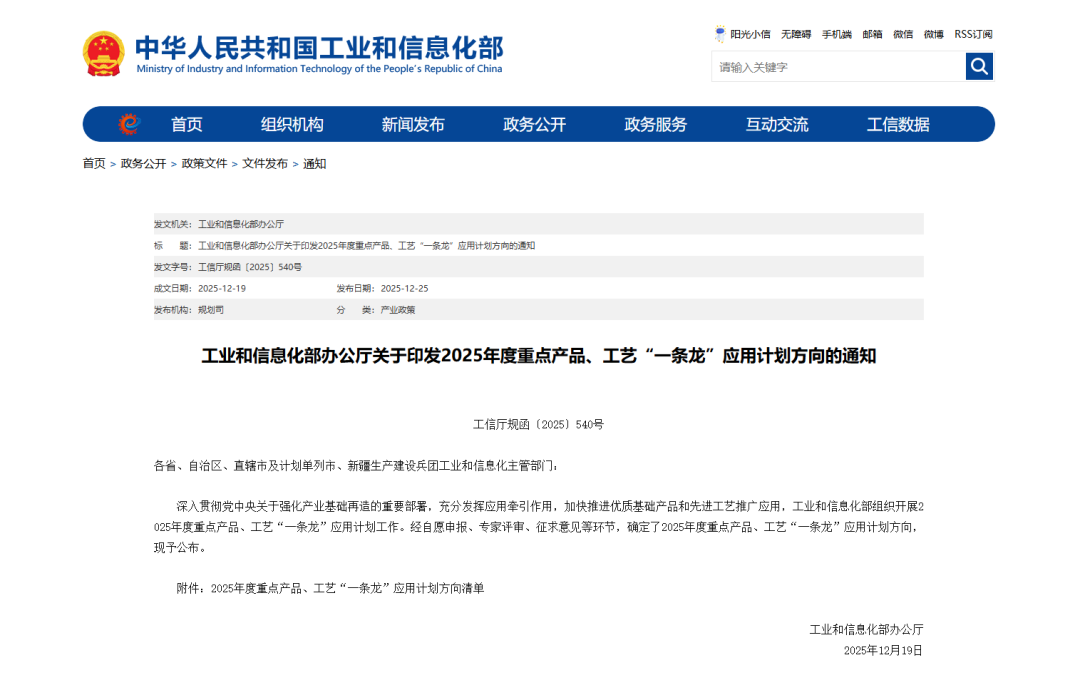Click 政策文件 in the breadcrumb trail
Viewport: 1080px width, 680px height.
pyautogui.click(x=204, y=164)
